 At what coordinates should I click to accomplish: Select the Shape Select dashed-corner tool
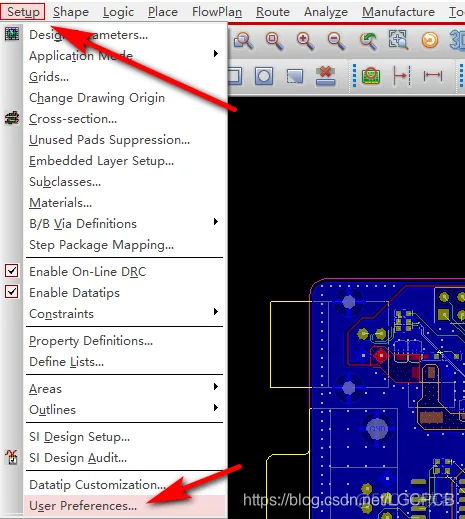point(295,76)
